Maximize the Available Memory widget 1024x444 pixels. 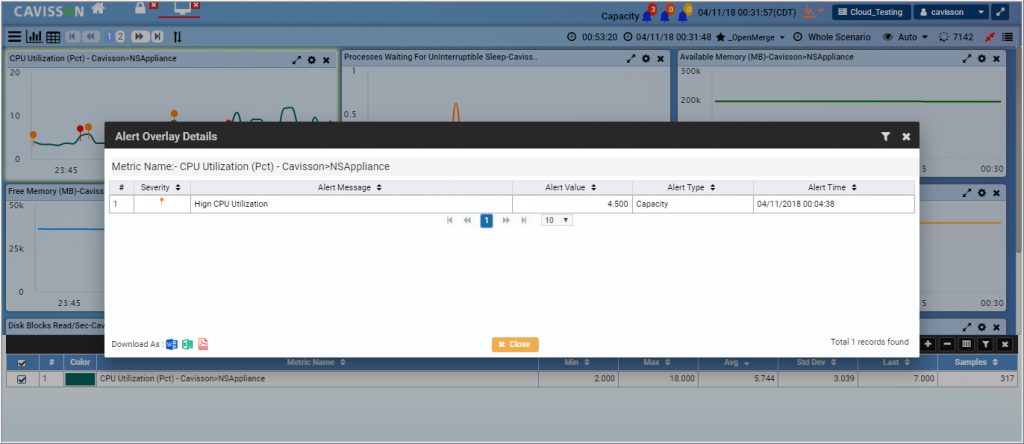[967, 59]
